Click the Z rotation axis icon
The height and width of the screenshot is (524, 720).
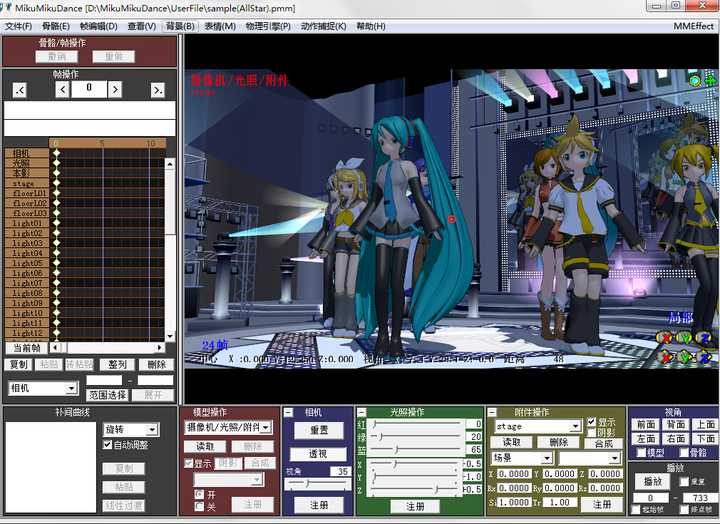point(705,338)
